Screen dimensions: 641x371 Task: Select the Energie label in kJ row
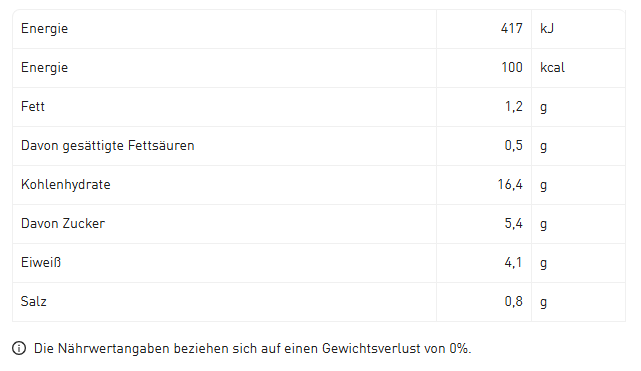[45, 29]
